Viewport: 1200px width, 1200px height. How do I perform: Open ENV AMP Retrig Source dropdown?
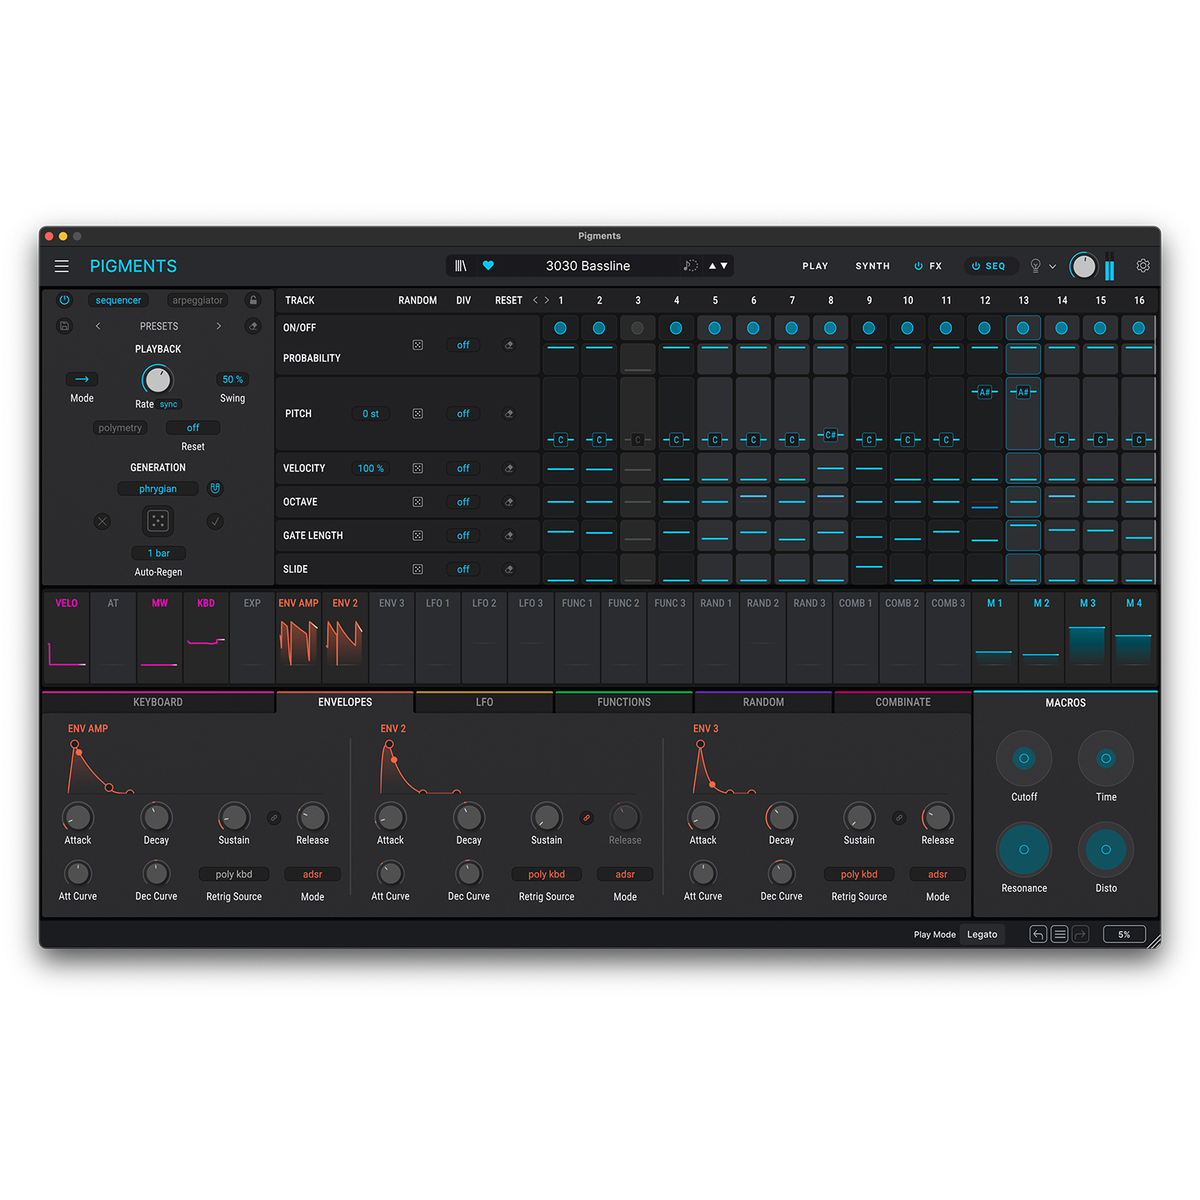[x=234, y=874]
